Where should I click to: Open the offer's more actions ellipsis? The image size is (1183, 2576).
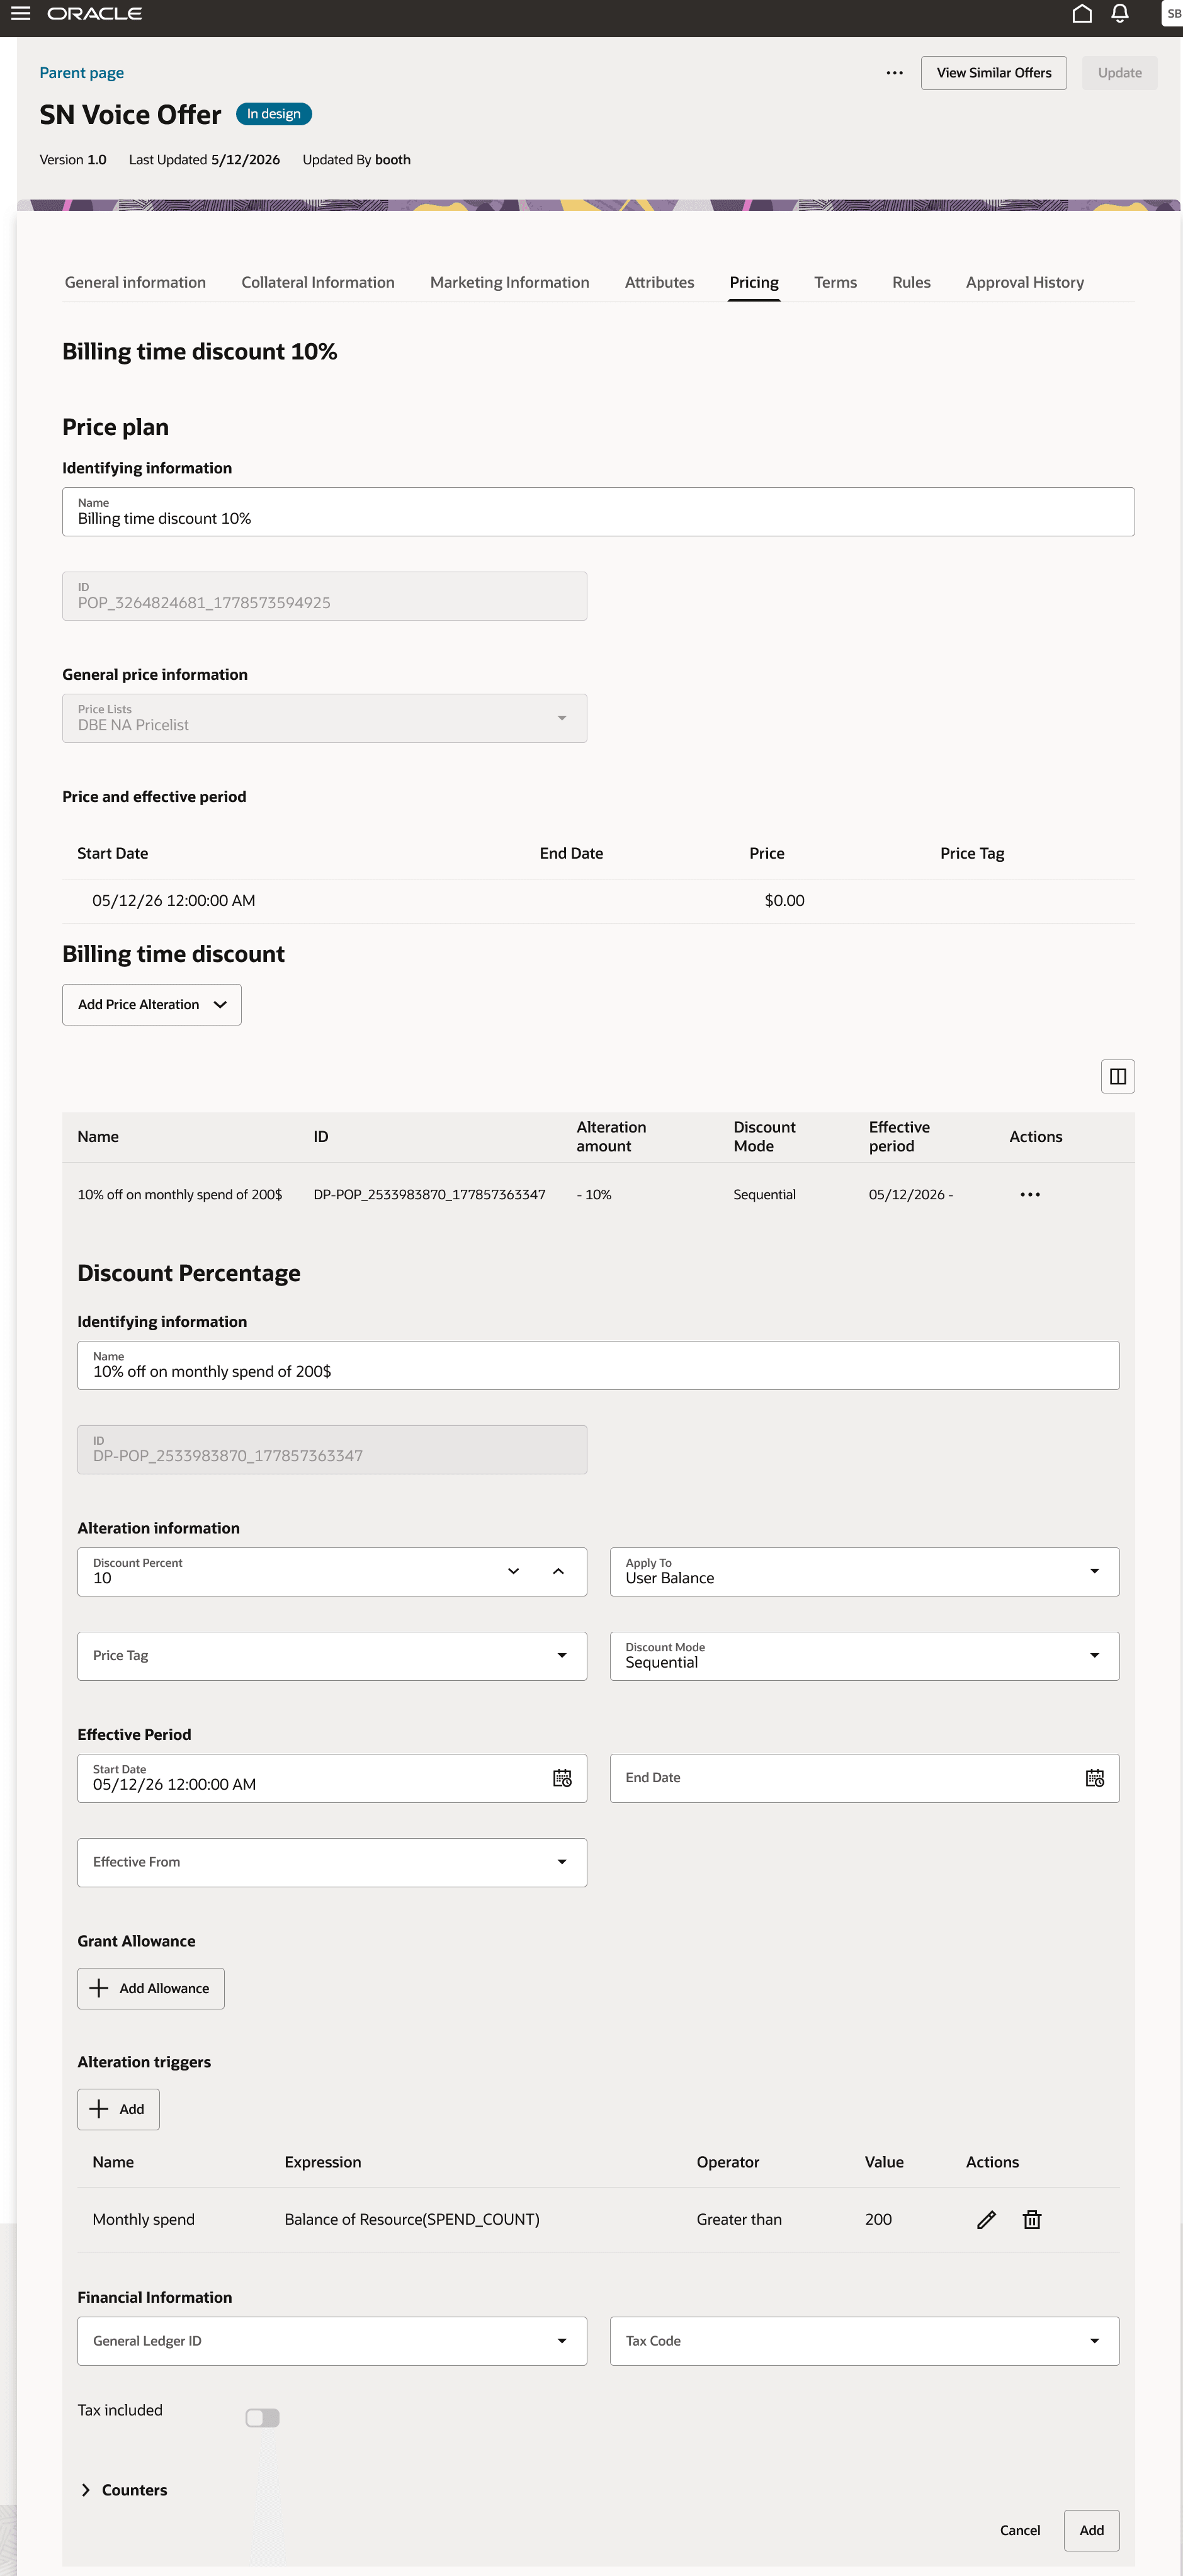pos(894,73)
